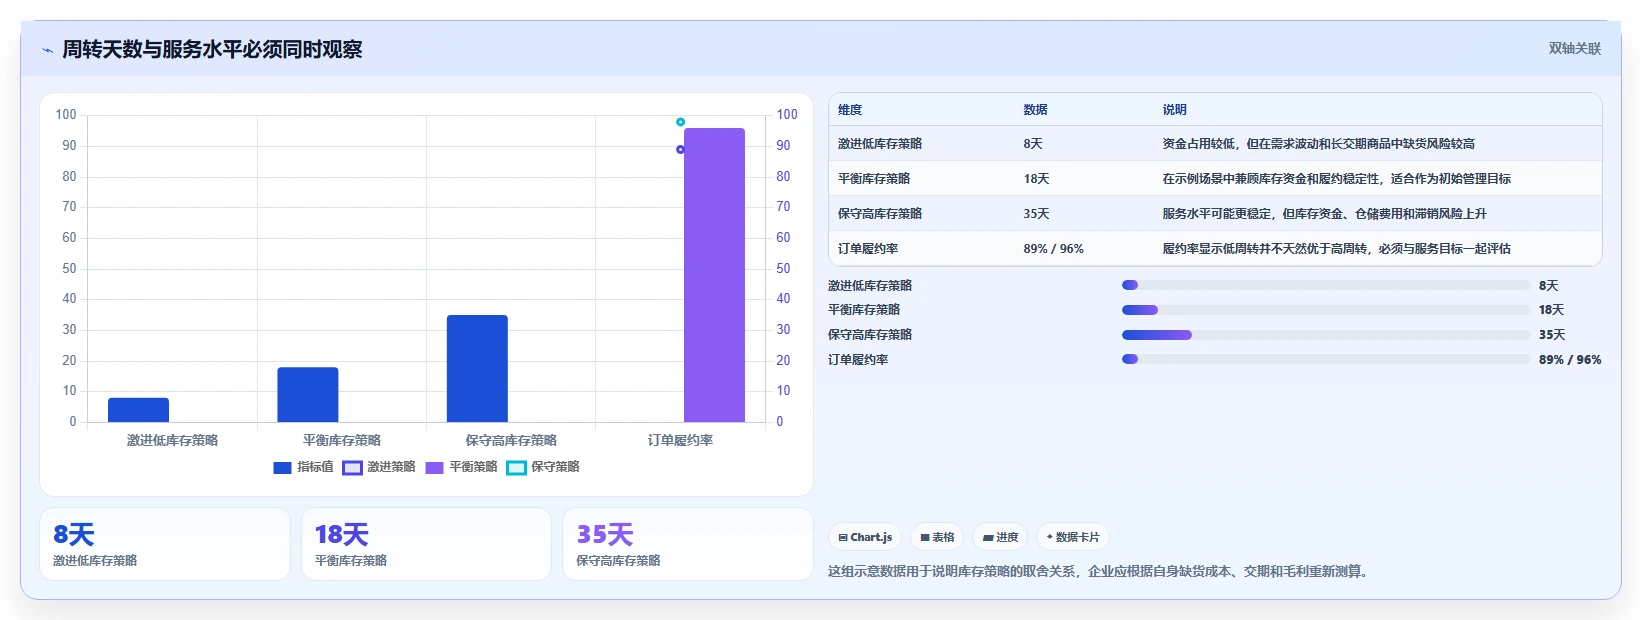This screenshot has height=620, width=1642.
Task: Toggle the 平衡策略 legend item
Action: click(461, 467)
